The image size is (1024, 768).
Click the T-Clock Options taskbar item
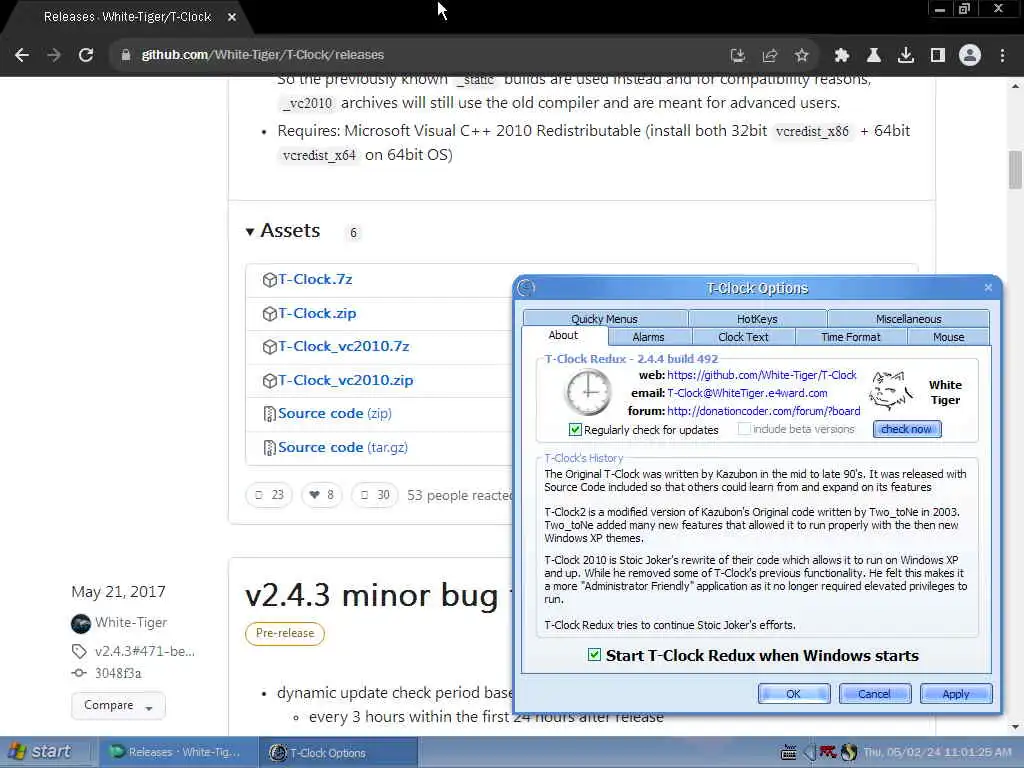[338, 752]
